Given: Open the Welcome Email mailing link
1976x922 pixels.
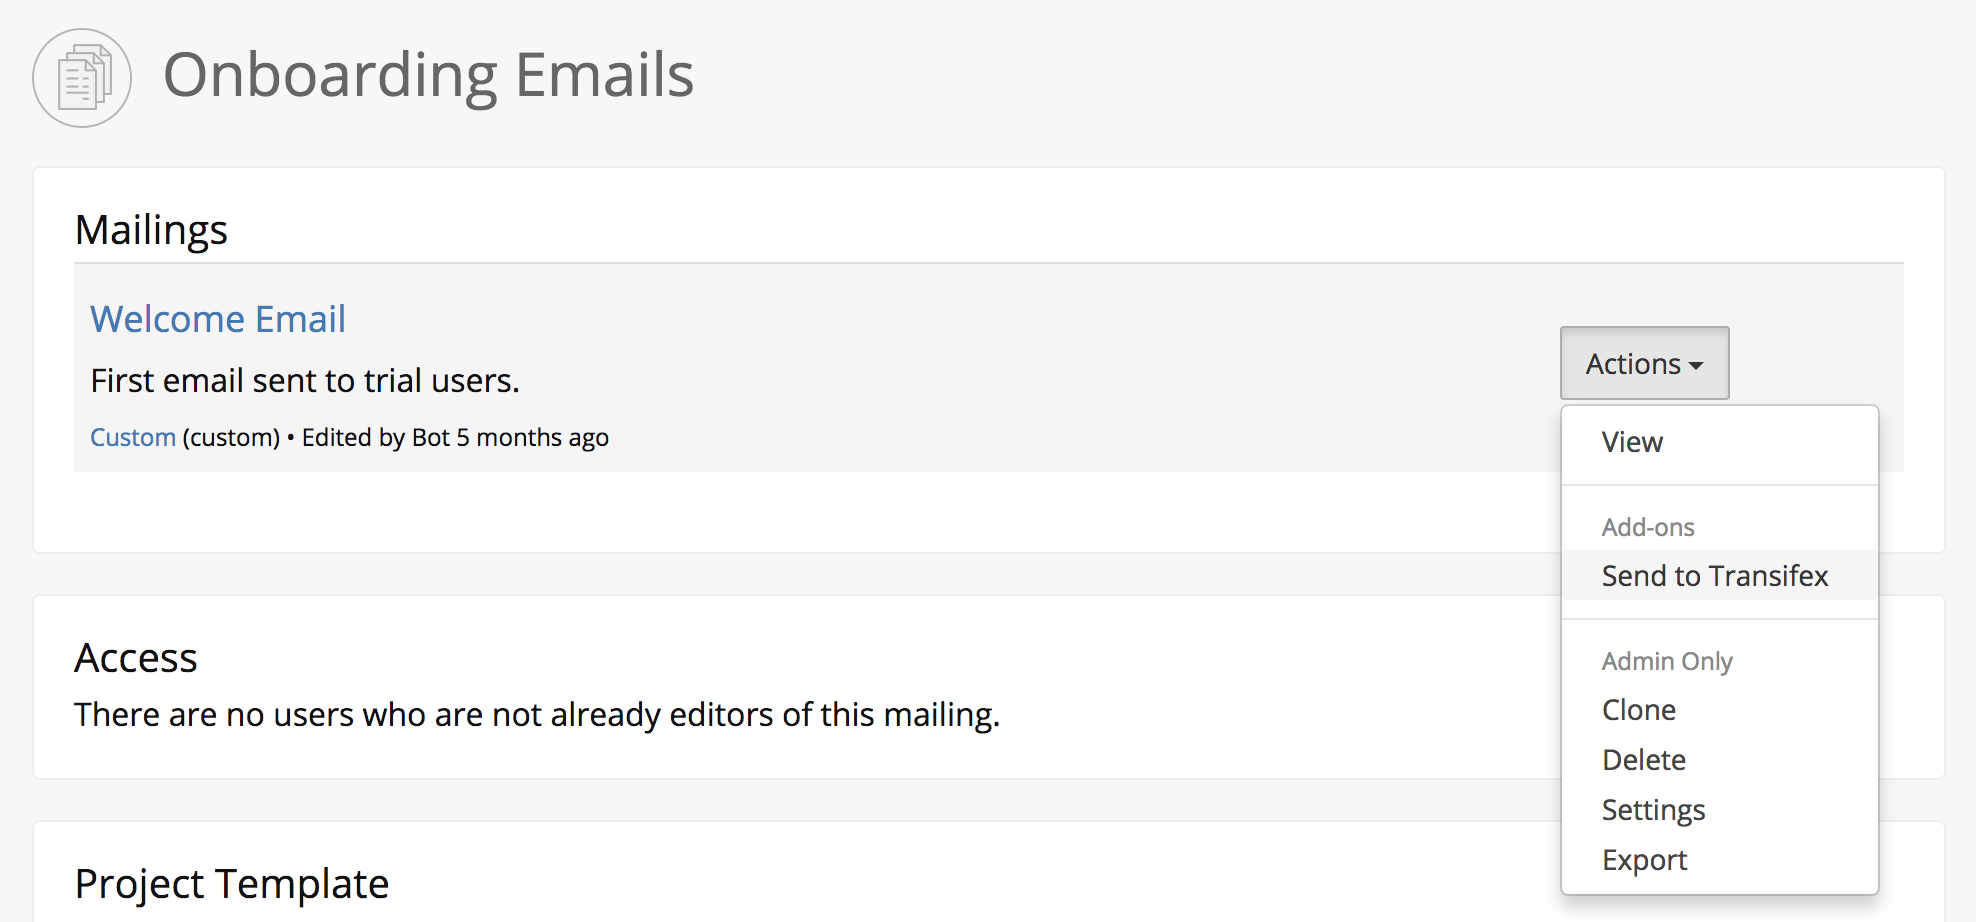Looking at the screenshot, I should click(218, 319).
